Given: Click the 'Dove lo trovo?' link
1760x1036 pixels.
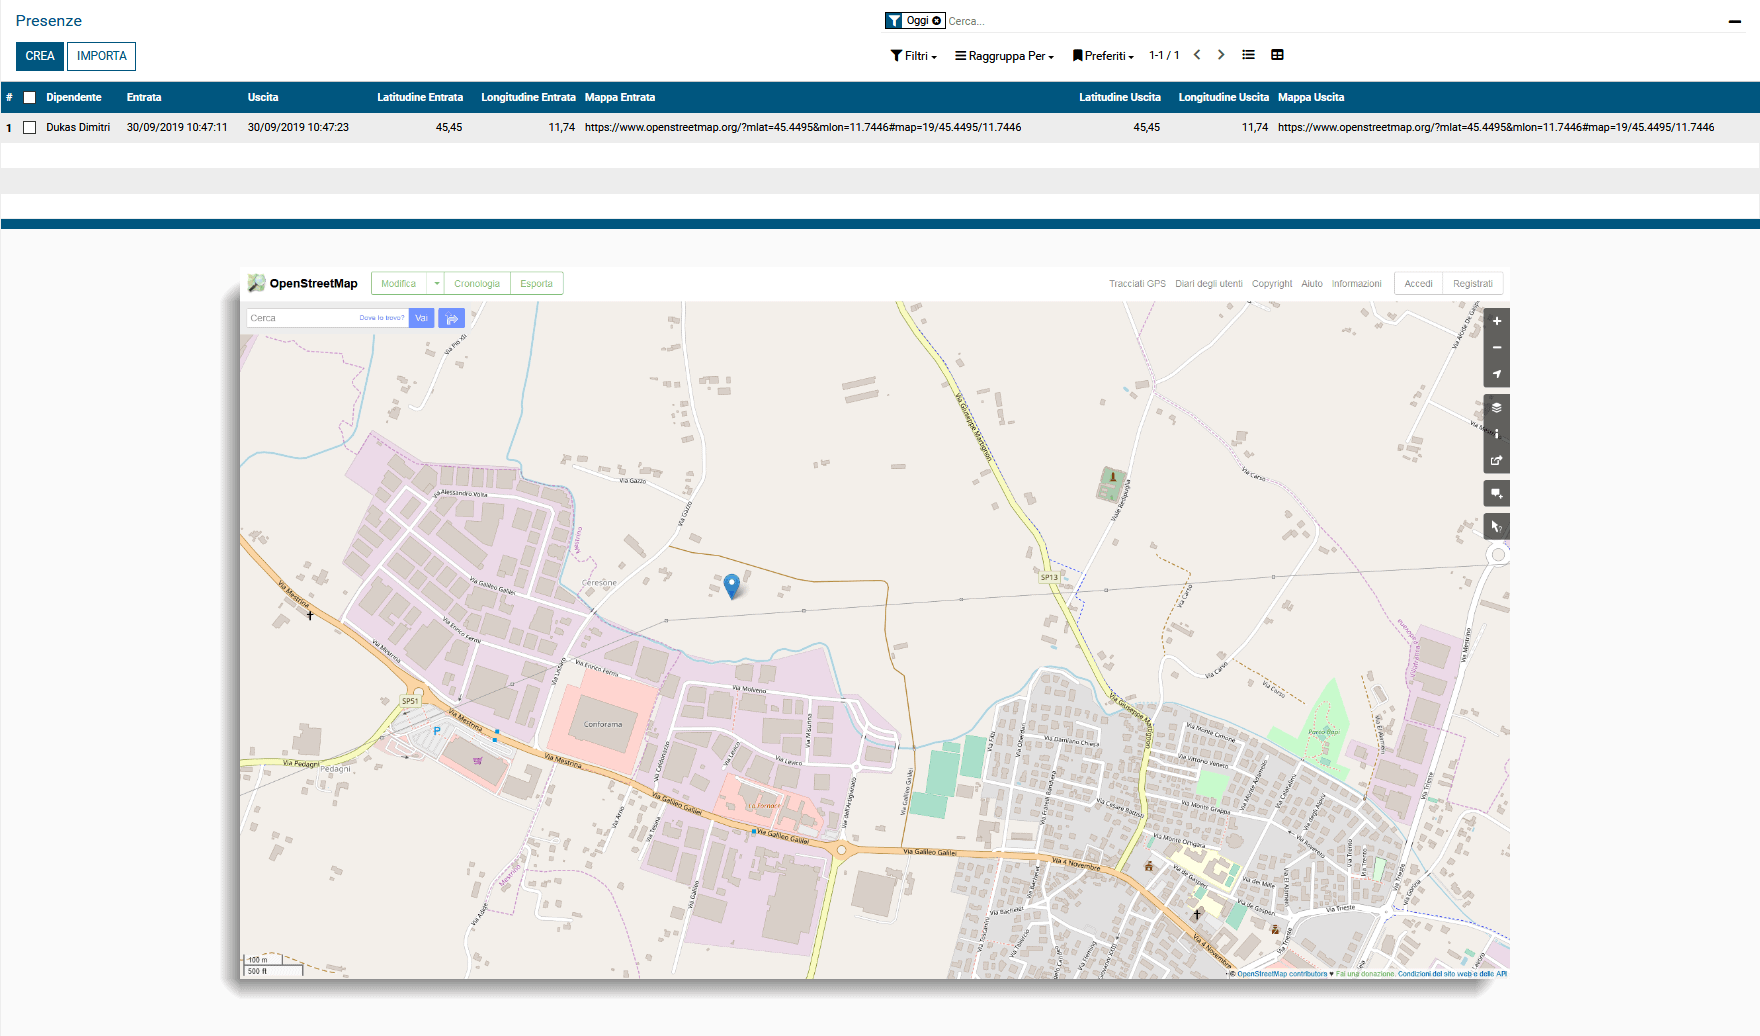Looking at the screenshot, I should [x=382, y=318].
